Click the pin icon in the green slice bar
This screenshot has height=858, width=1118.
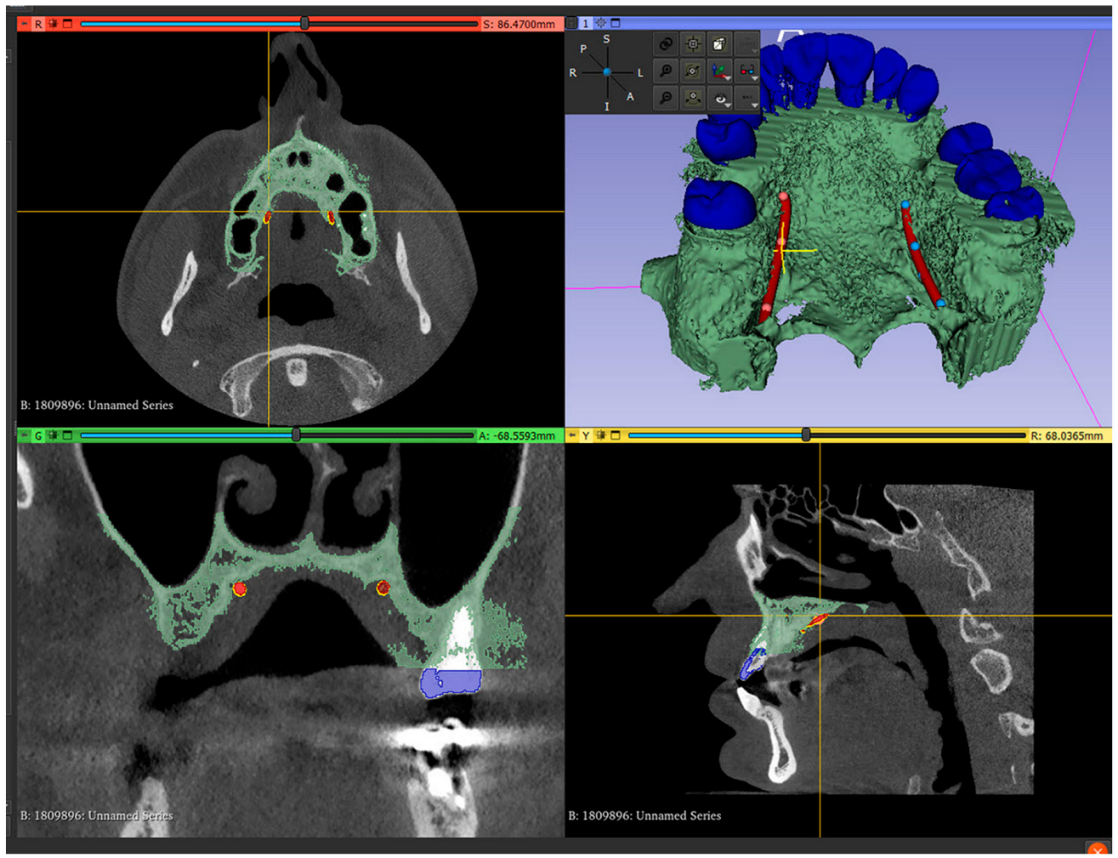[x=24, y=435]
